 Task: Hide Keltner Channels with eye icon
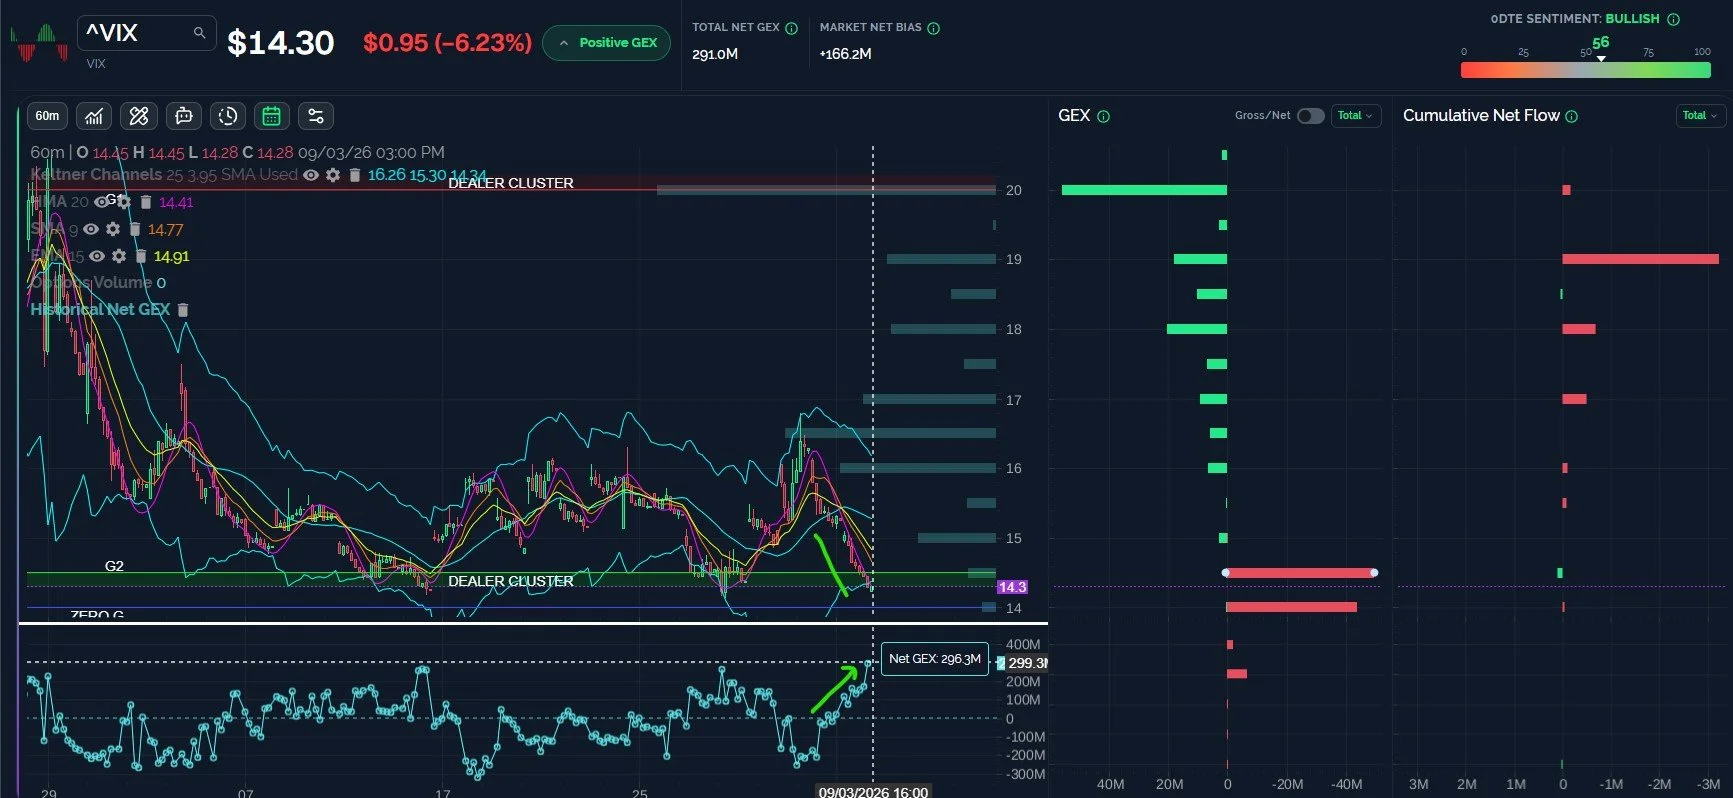[311, 175]
